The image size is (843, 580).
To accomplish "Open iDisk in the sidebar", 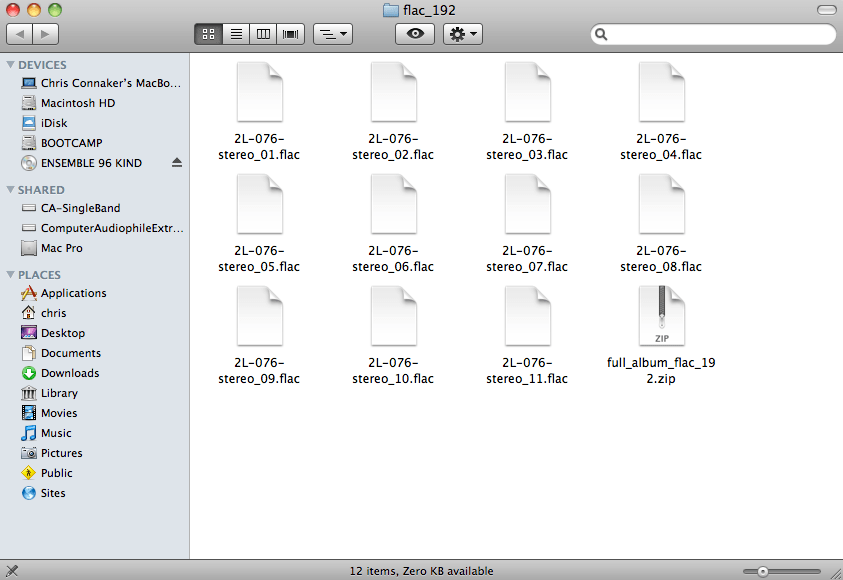I will coord(45,123).
